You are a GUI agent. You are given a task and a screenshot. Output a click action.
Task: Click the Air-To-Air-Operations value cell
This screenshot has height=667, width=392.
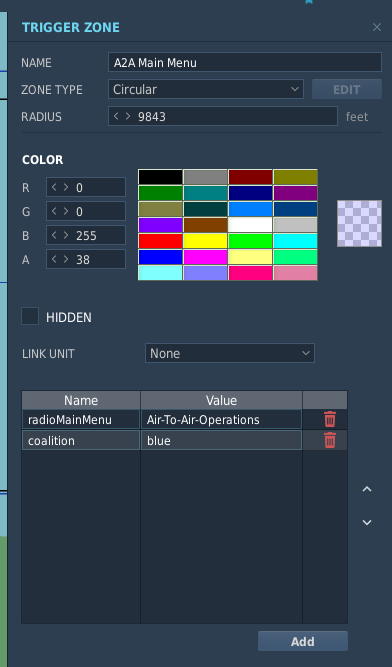[x=221, y=419]
